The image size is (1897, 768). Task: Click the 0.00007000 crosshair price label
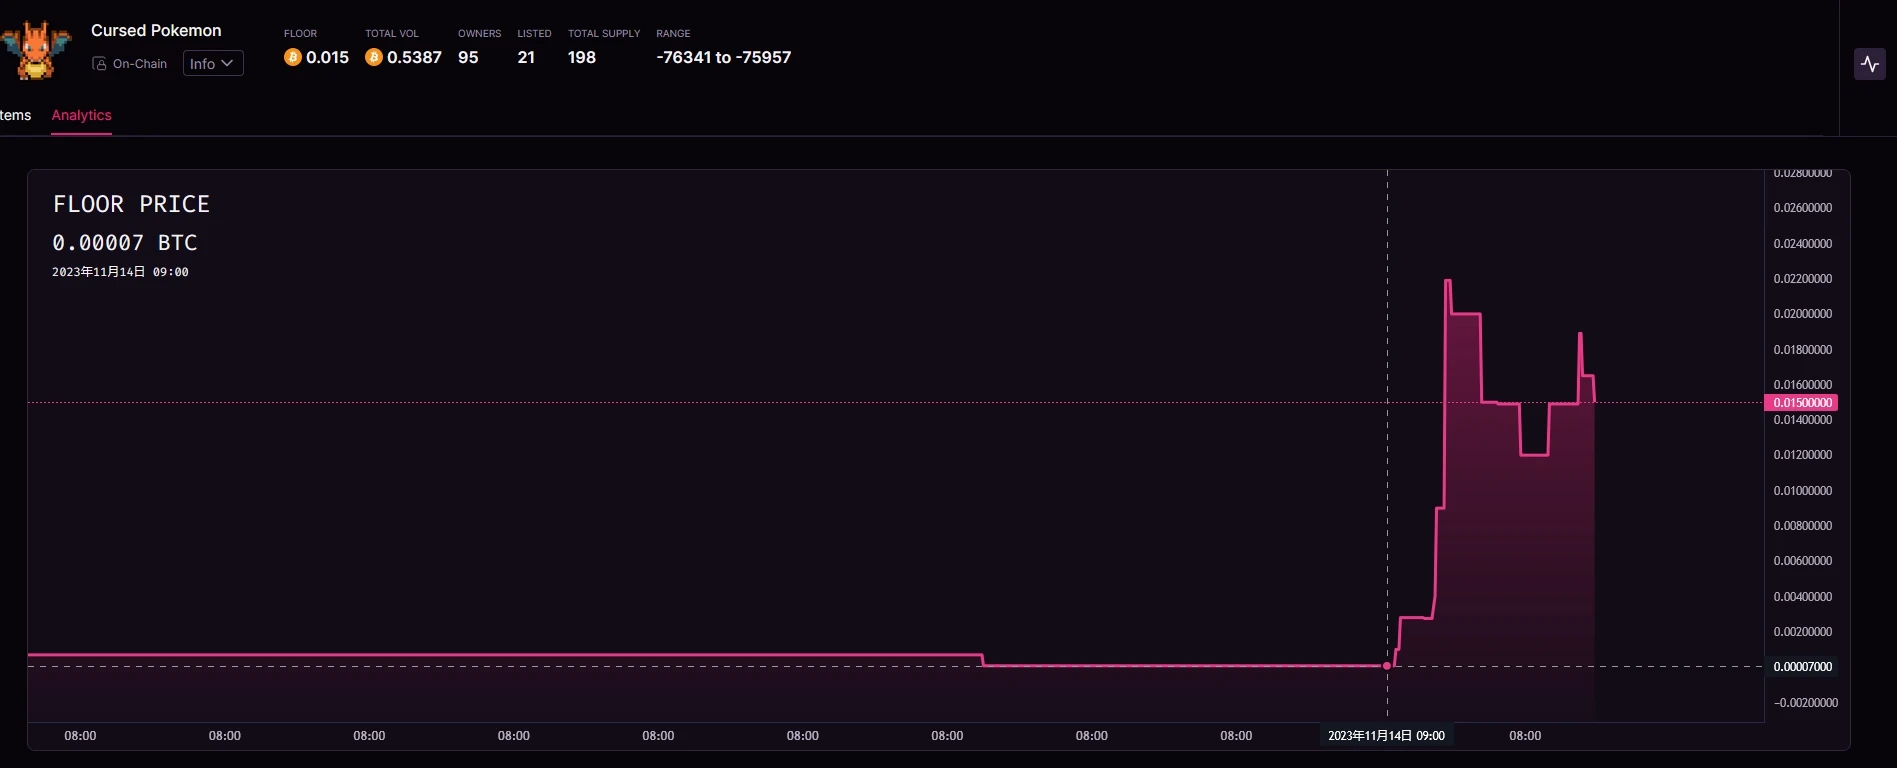(1802, 667)
